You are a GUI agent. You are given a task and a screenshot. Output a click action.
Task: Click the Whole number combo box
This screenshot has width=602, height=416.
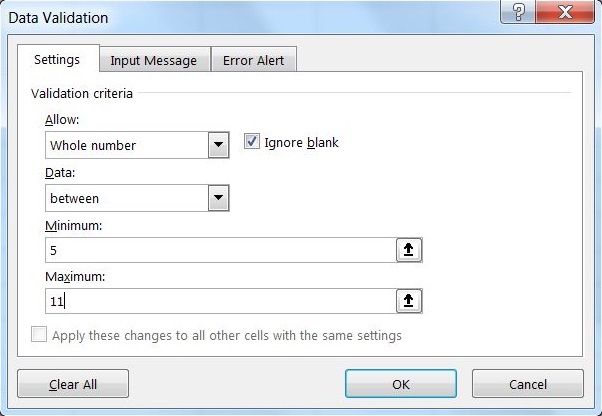coord(126,145)
